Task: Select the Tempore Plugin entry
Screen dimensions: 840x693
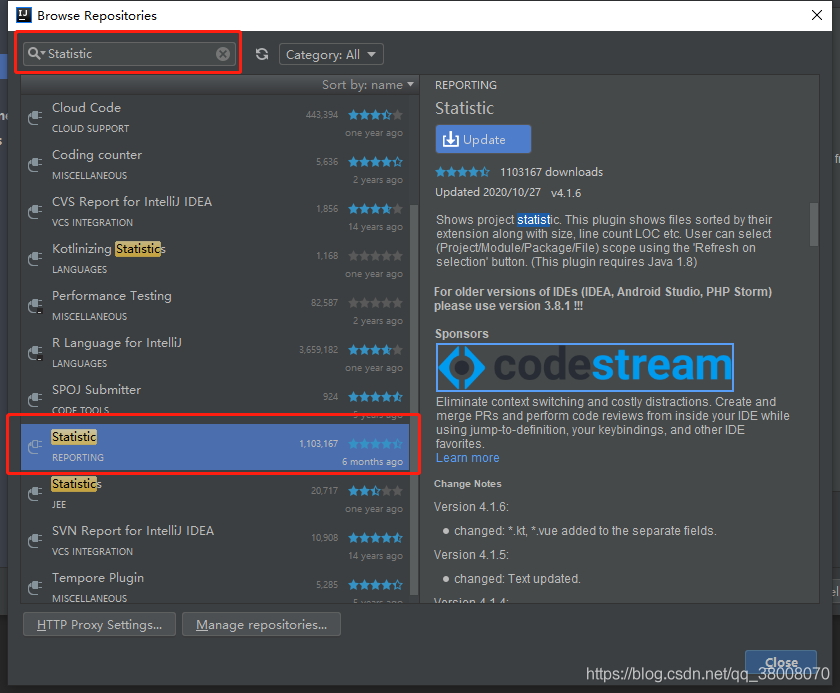Action: coord(215,585)
